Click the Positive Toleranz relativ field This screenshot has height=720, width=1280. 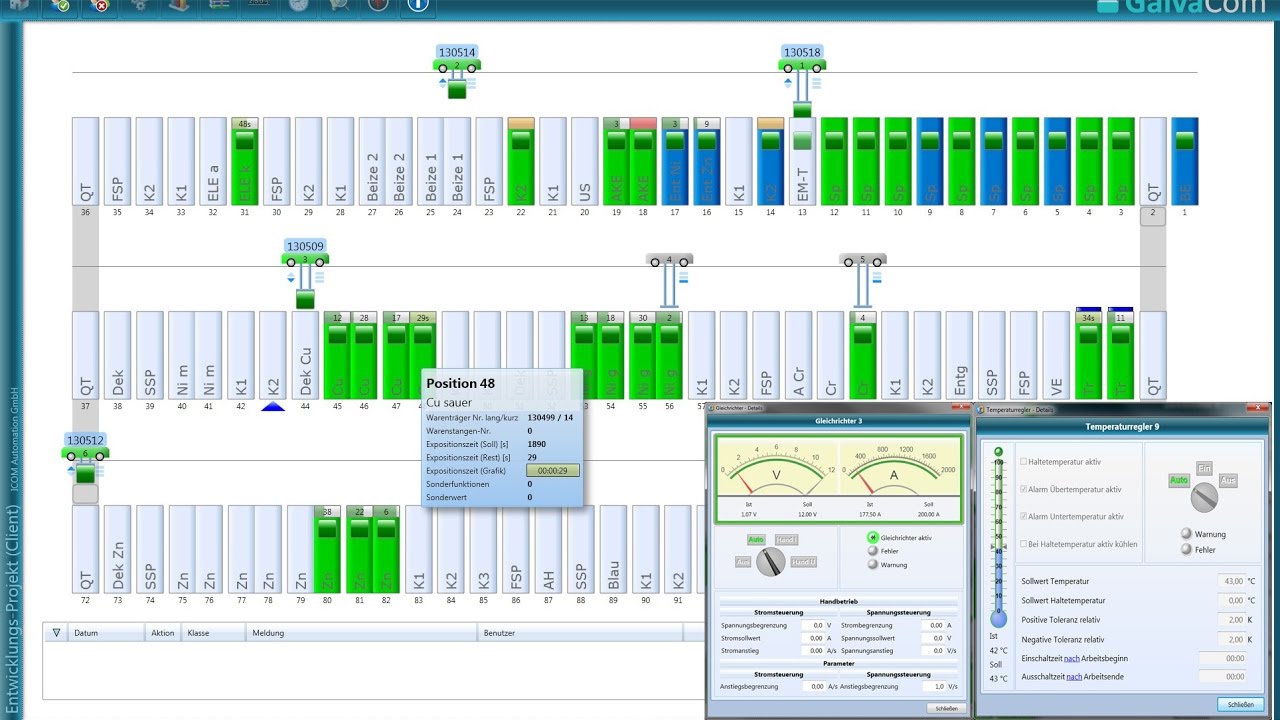pos(1232,620)
